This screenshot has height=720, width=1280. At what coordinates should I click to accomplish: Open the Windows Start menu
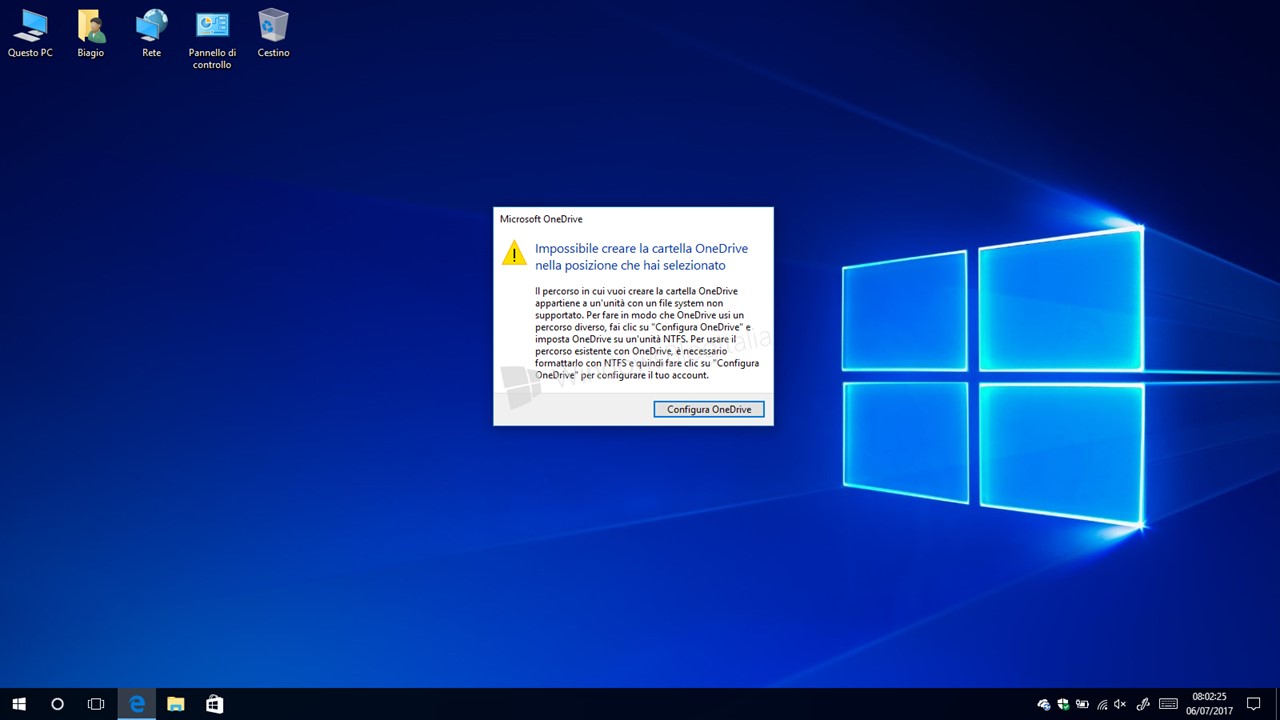pos(19,704)
